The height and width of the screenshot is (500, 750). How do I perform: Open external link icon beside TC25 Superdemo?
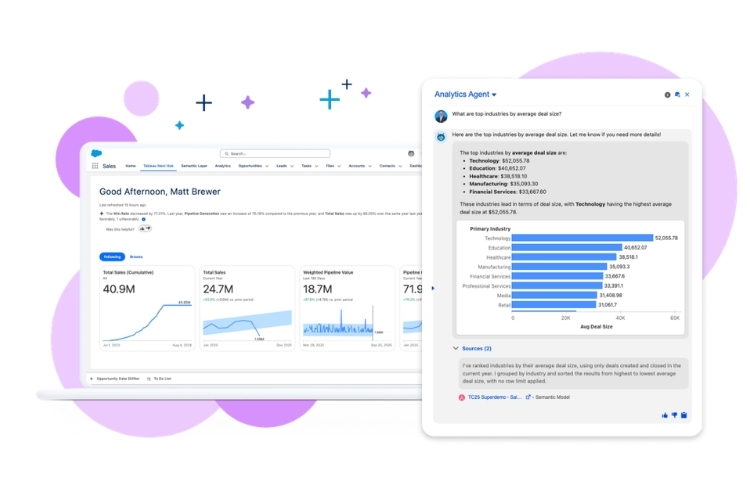click(x=528, y=397)
